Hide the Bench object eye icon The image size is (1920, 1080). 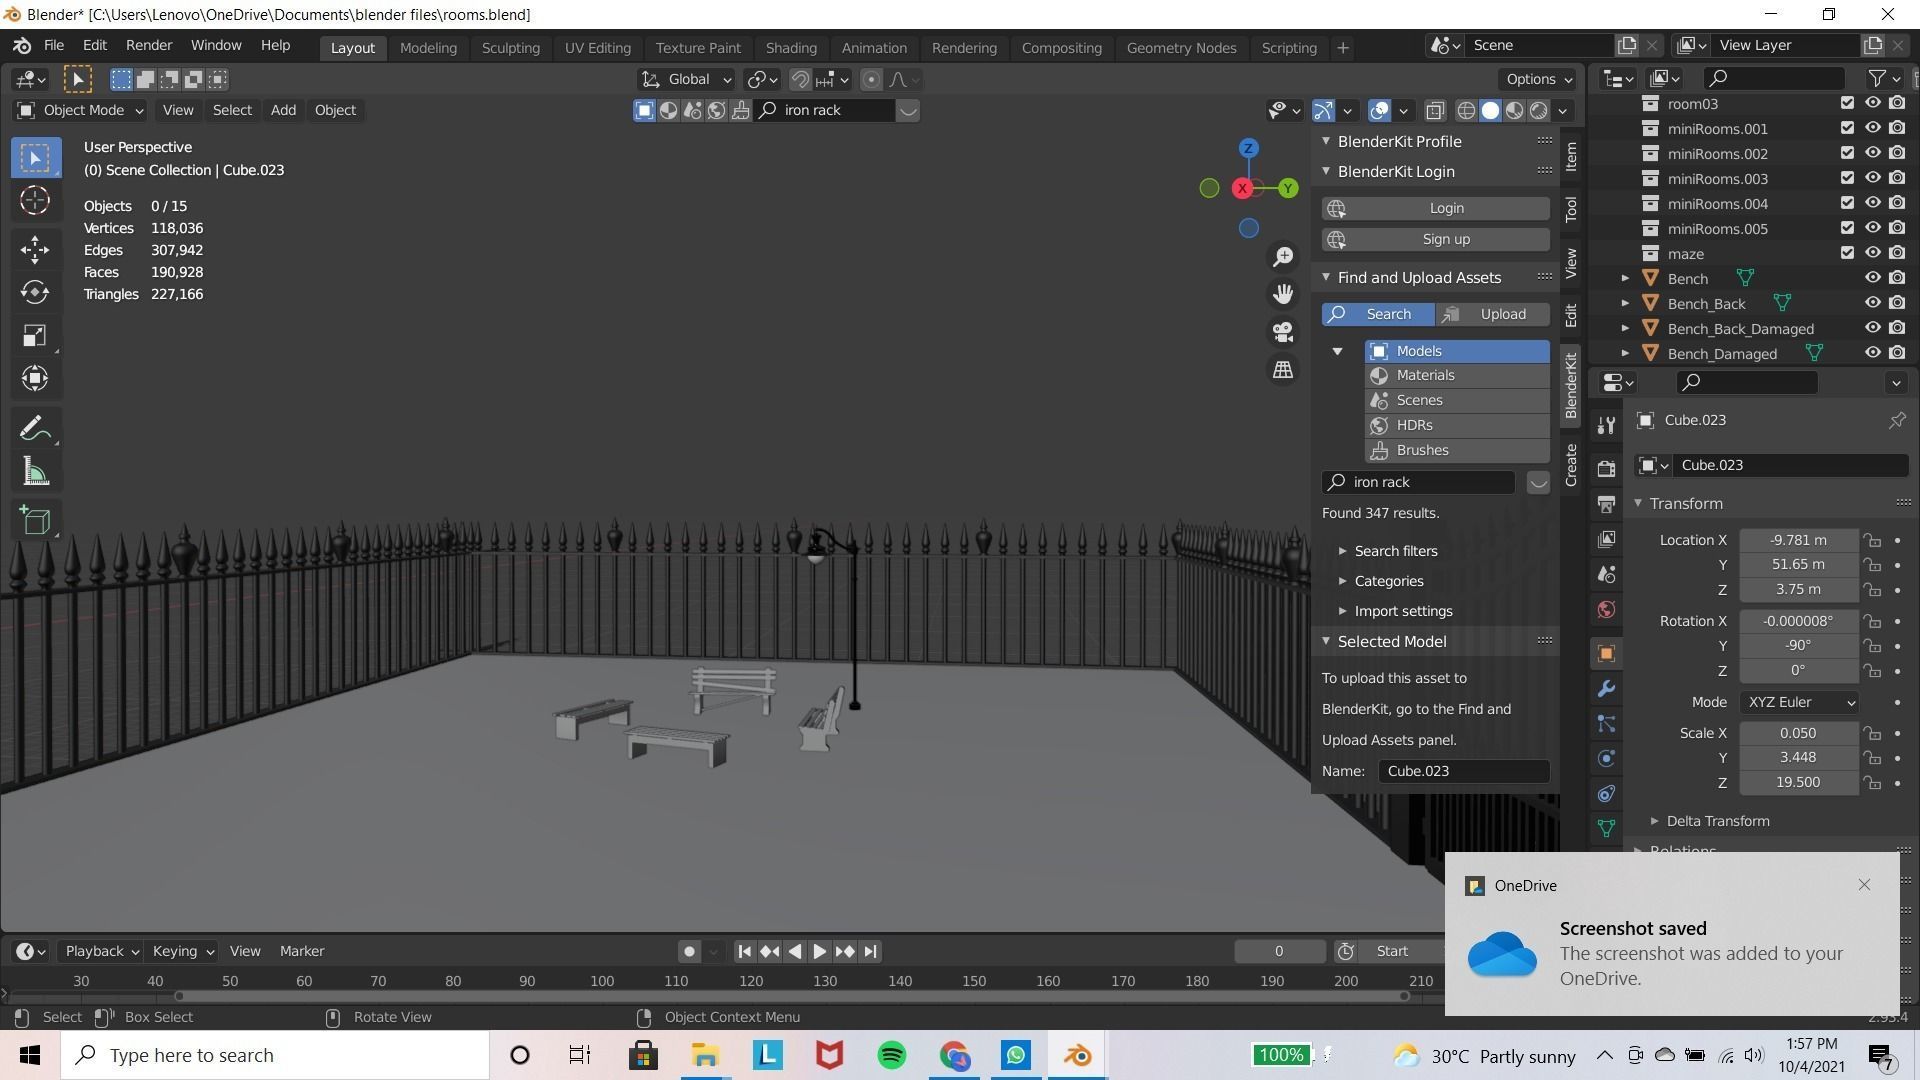[x=1872, y=278]
